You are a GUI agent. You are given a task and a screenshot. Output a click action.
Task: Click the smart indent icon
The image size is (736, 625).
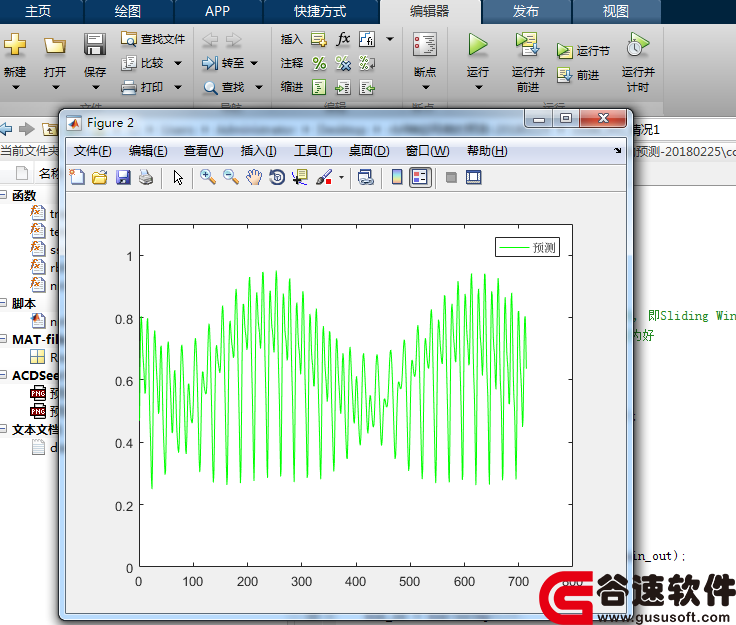(x=319, y=87)
